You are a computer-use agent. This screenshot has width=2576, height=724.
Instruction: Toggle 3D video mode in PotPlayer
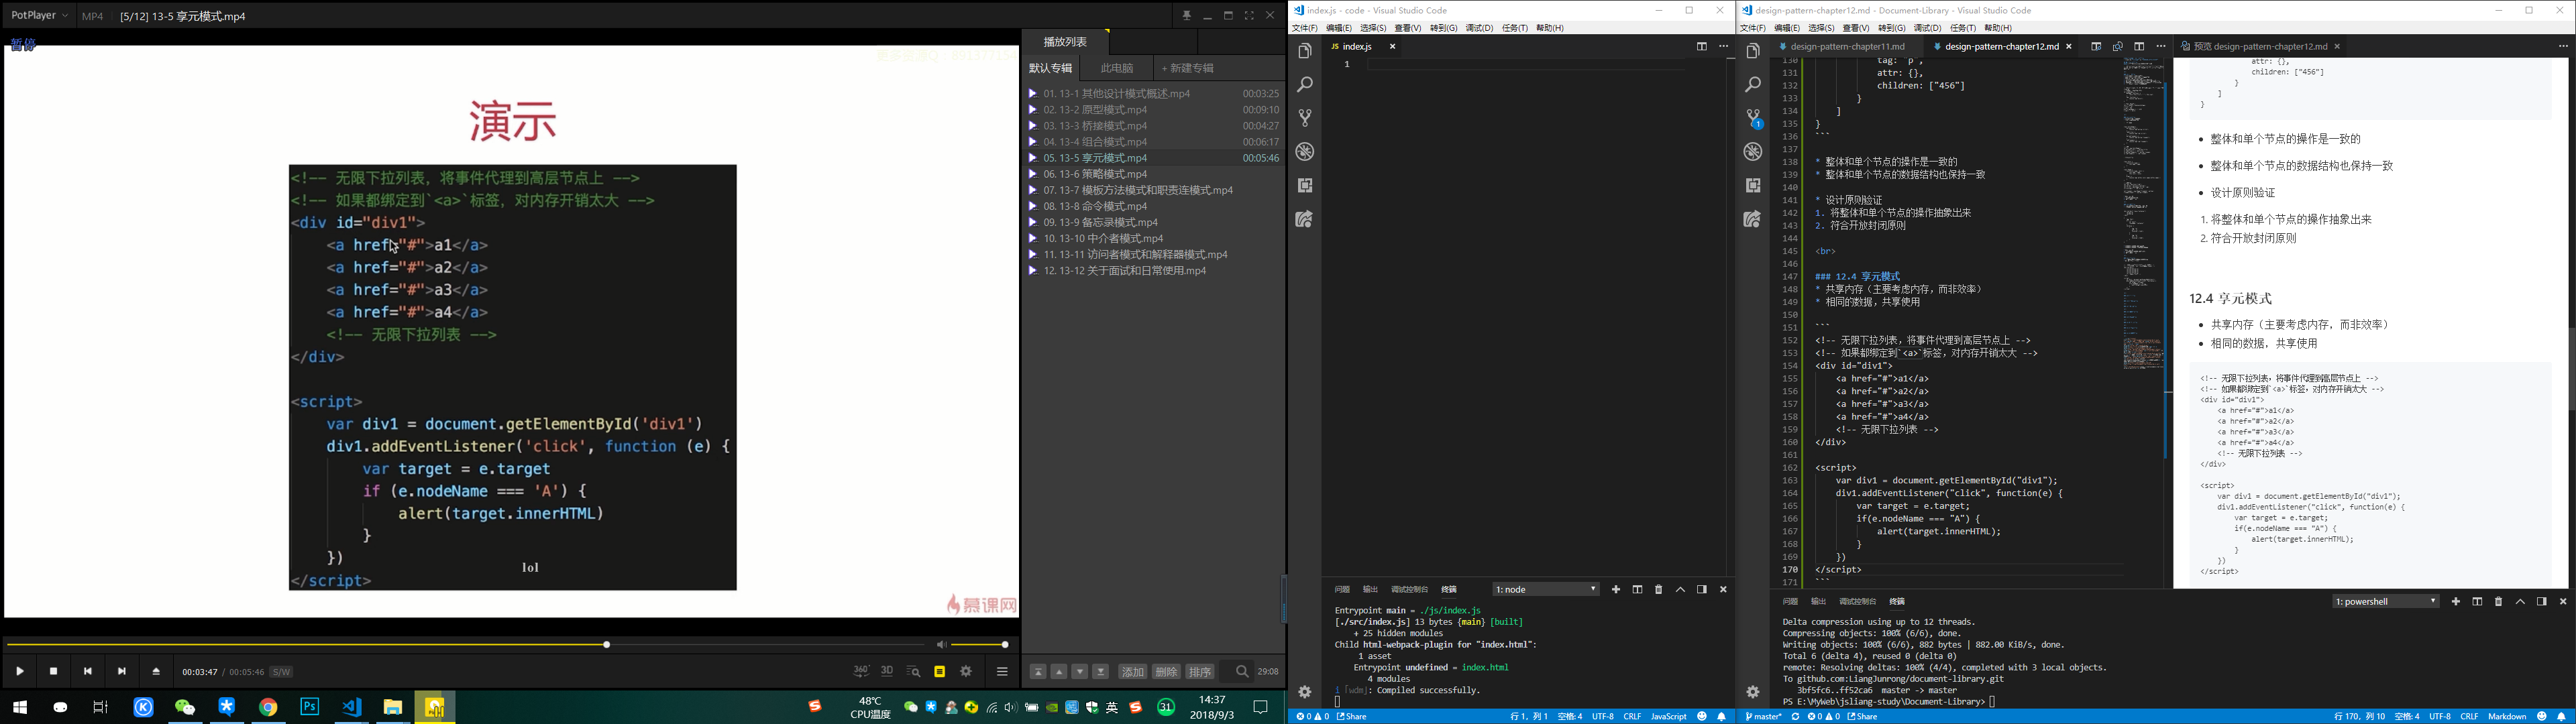click(887, 672)
